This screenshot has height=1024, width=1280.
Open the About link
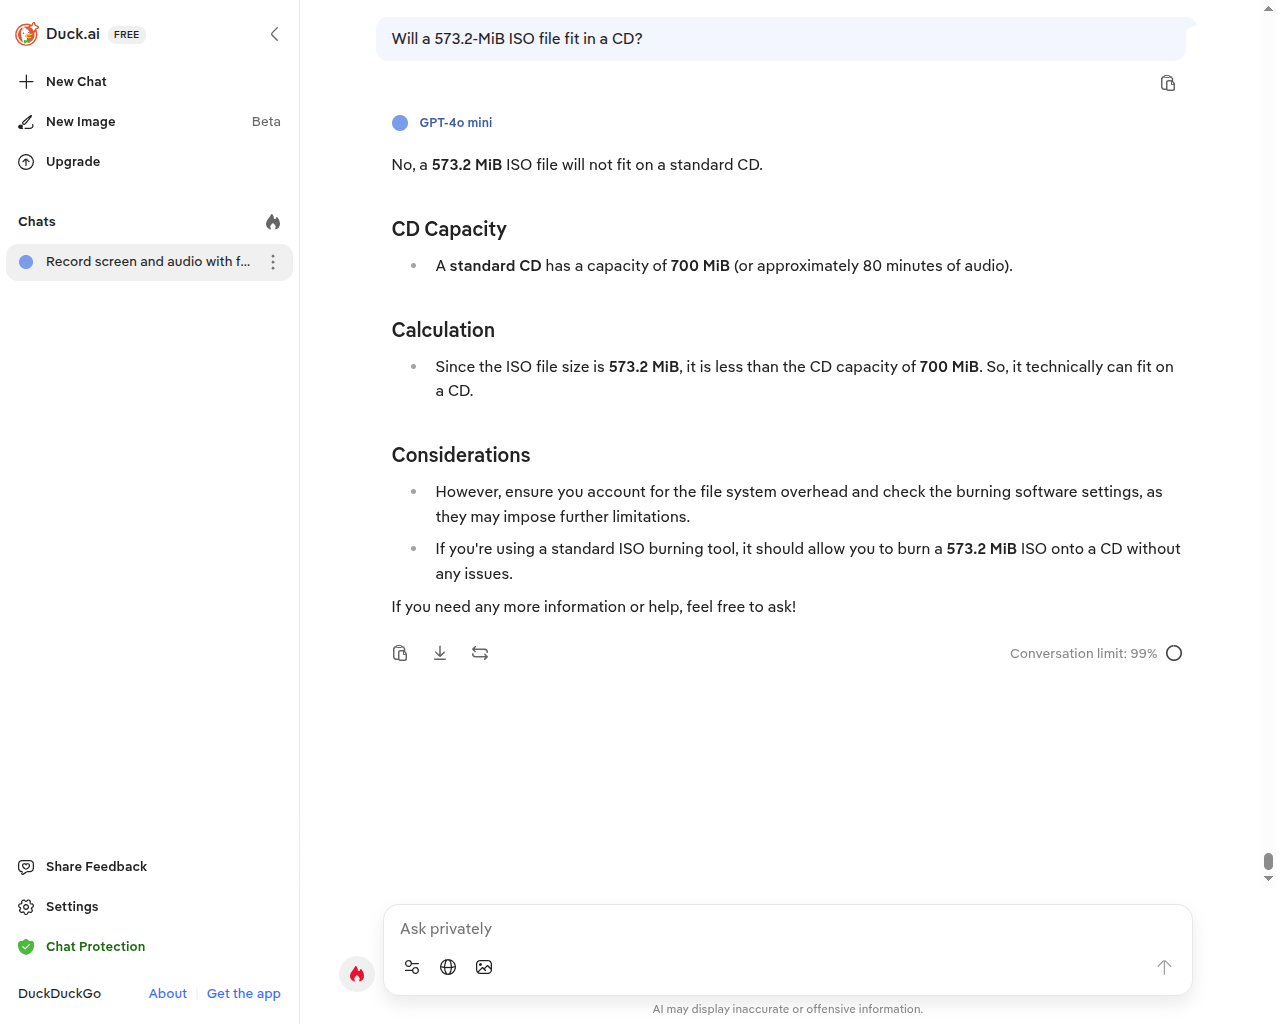click(168, 994)
